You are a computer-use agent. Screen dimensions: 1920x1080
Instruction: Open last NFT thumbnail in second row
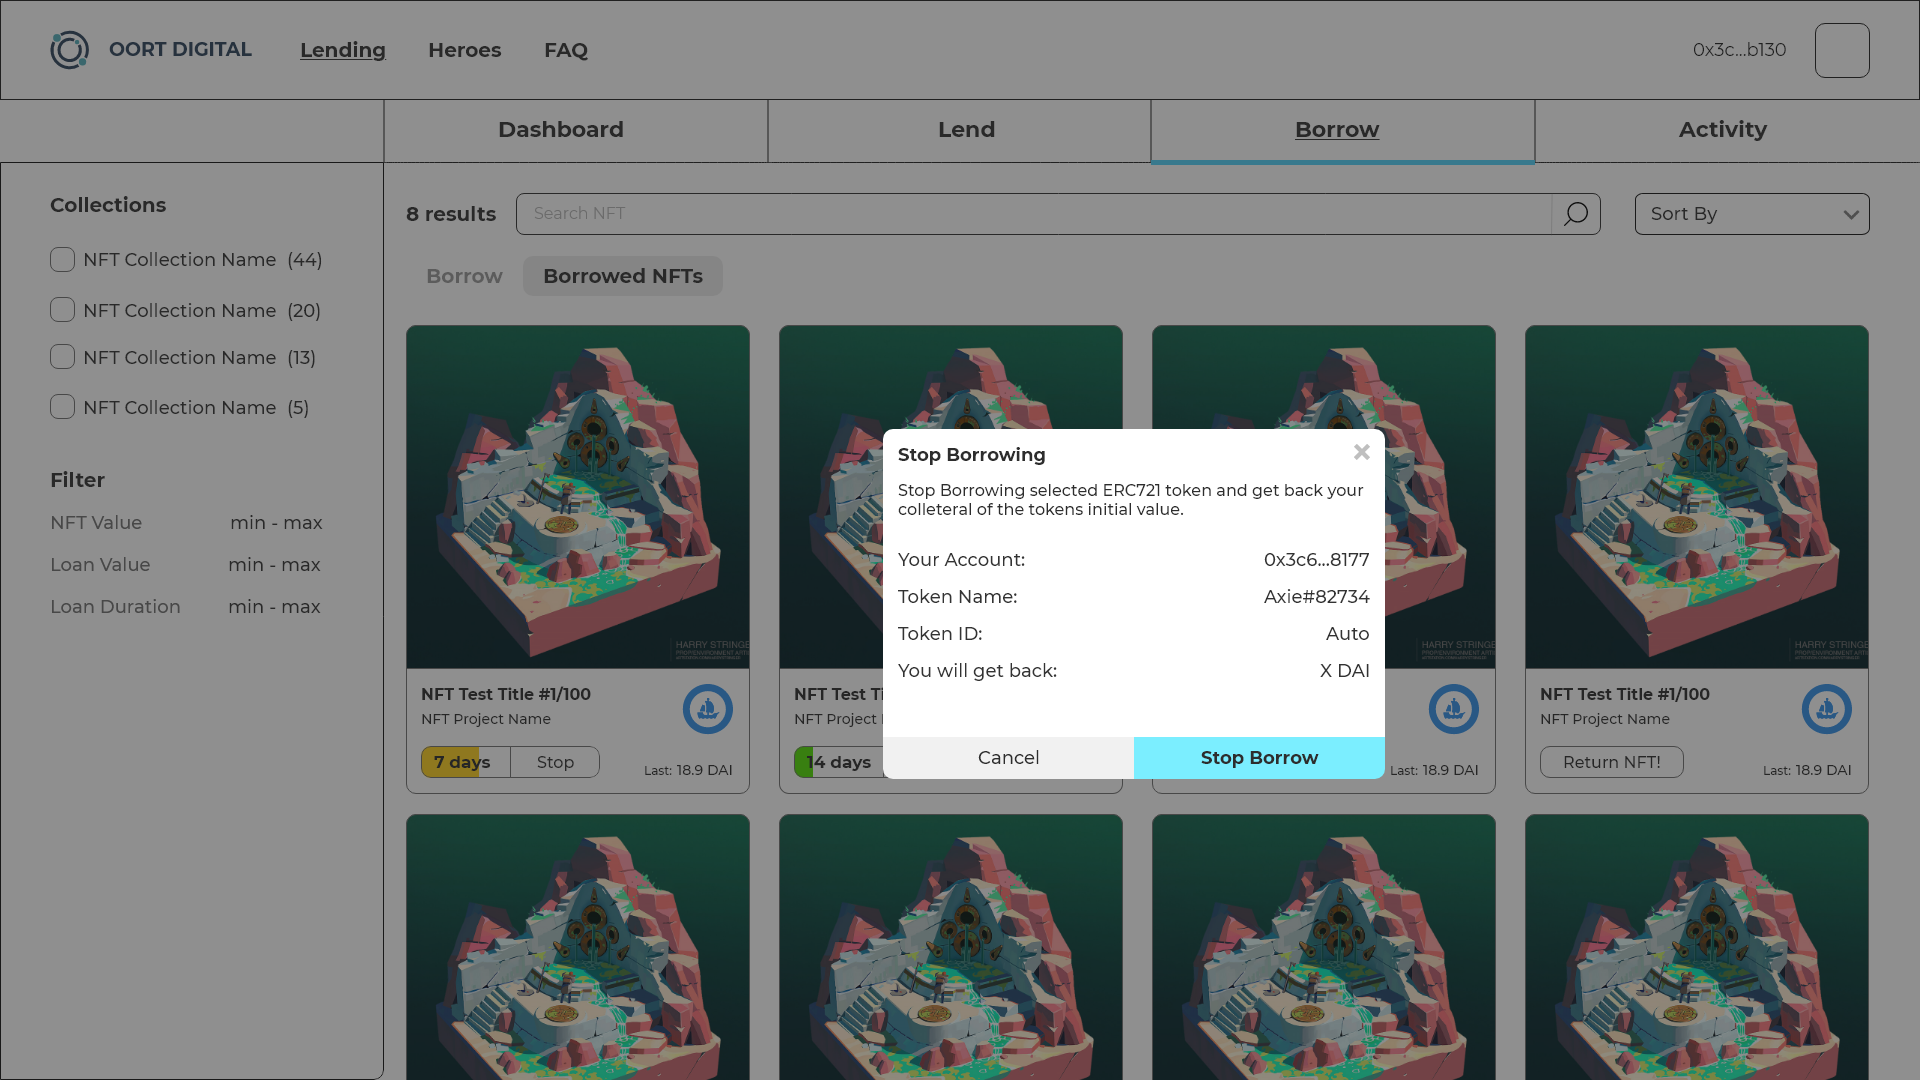tap(1697, 947)
